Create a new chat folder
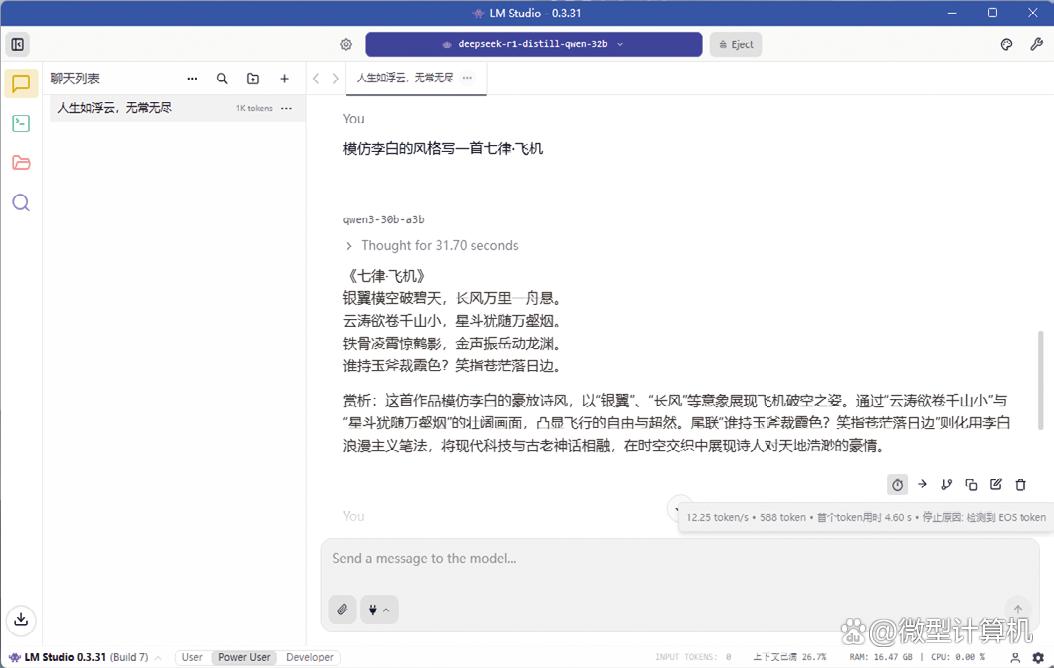The height and width of the screenshot is (668, 1054). coord(253,79)
